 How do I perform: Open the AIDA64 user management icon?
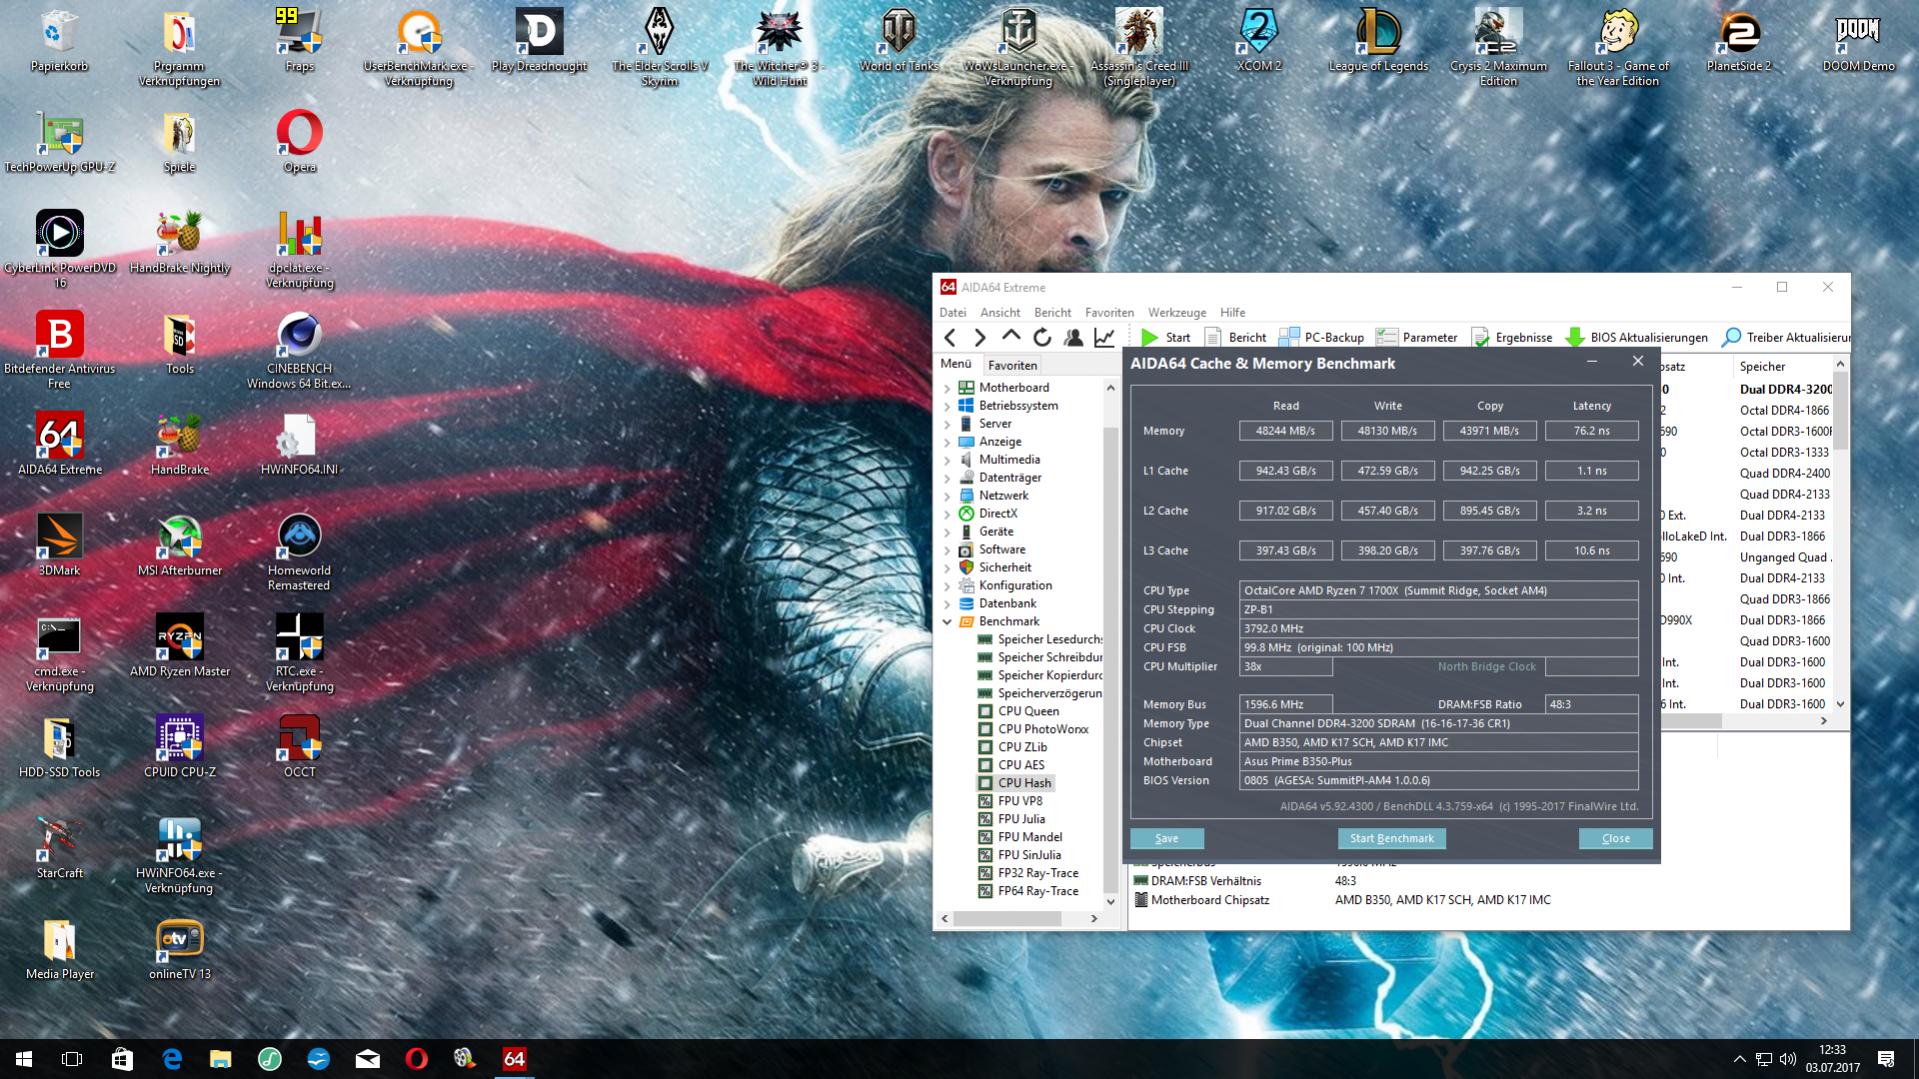1073,338
